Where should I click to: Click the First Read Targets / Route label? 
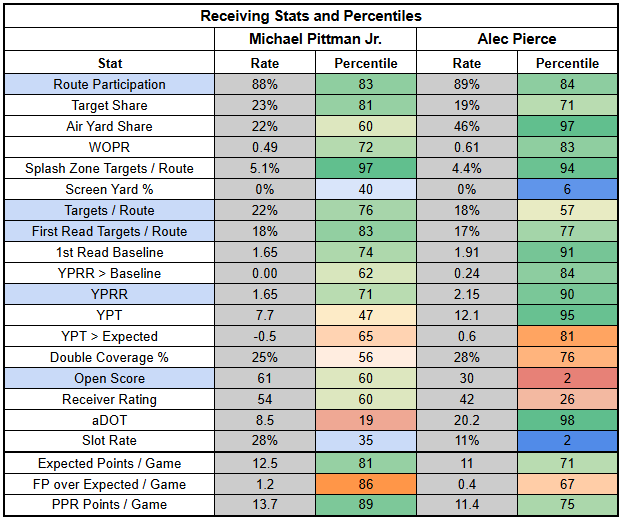click(110, 232)
